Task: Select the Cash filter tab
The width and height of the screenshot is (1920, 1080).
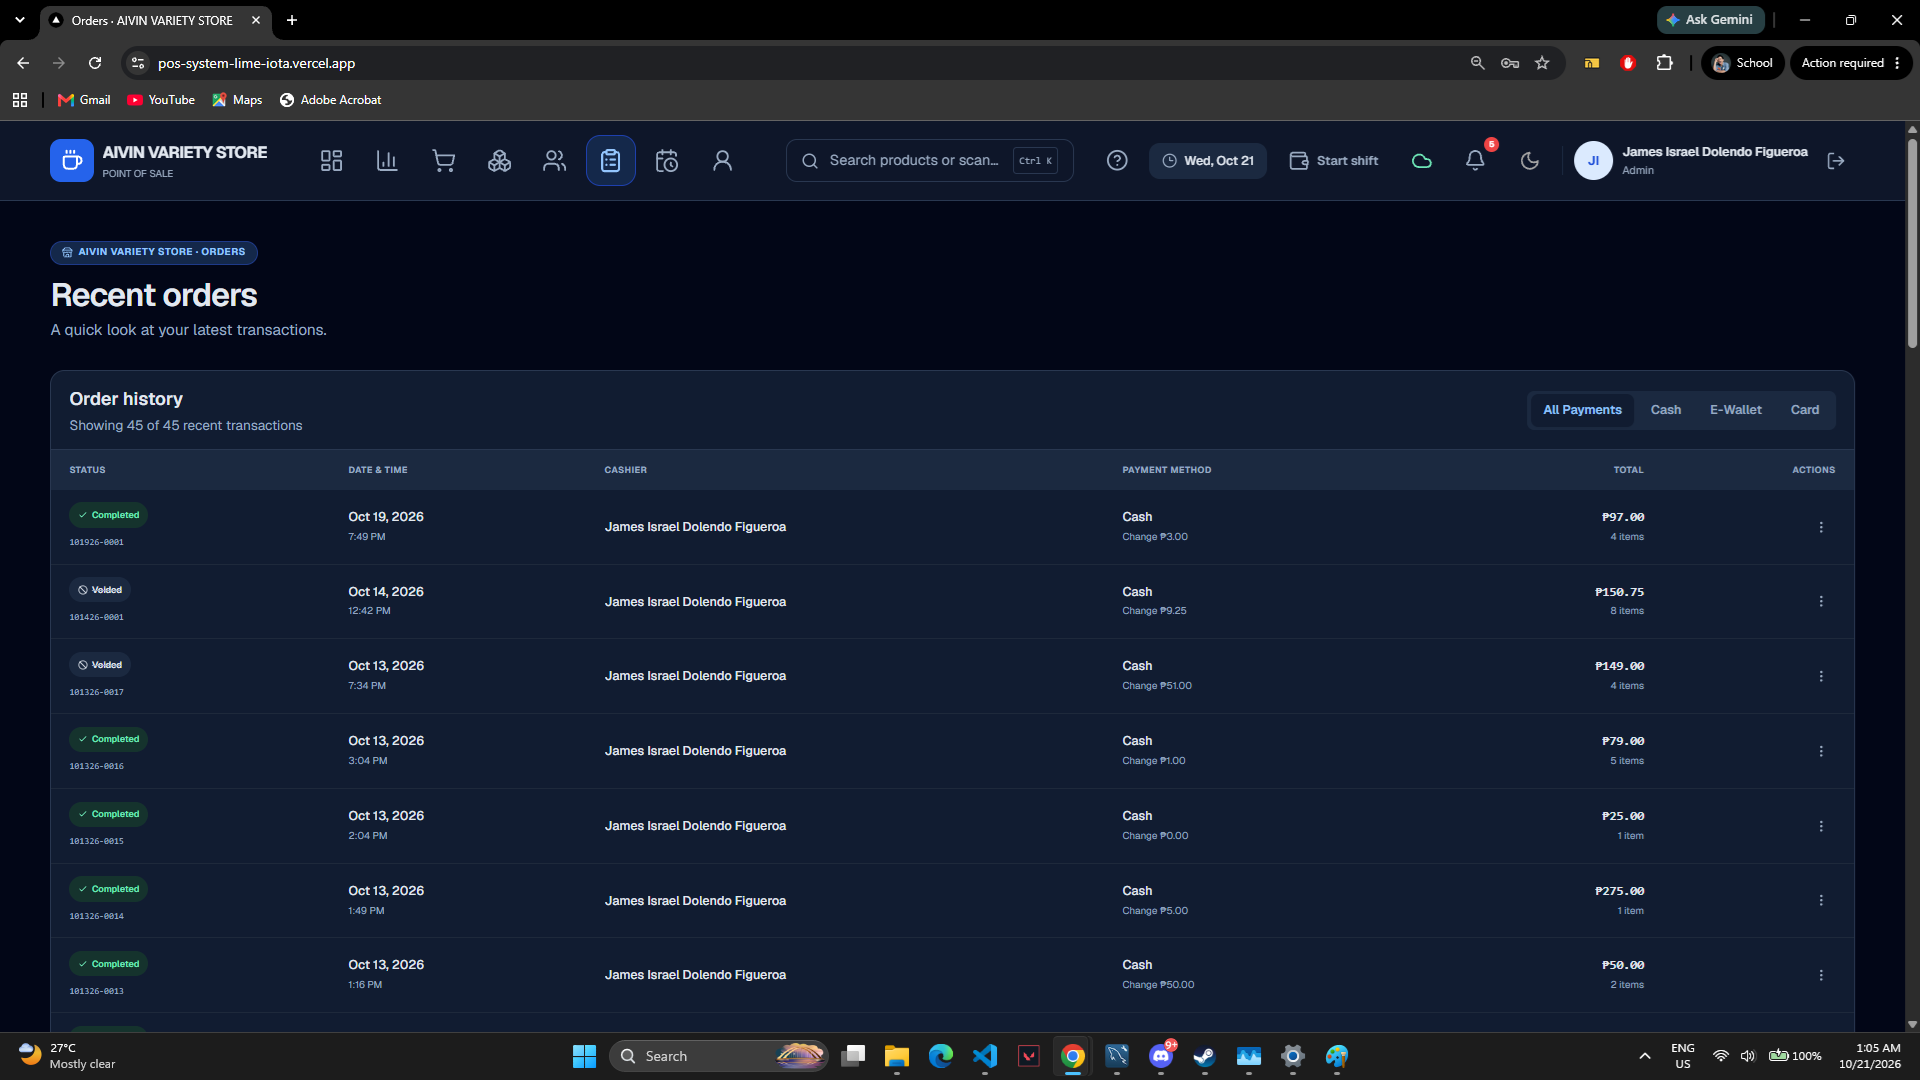Action: tap(1665, 410)
